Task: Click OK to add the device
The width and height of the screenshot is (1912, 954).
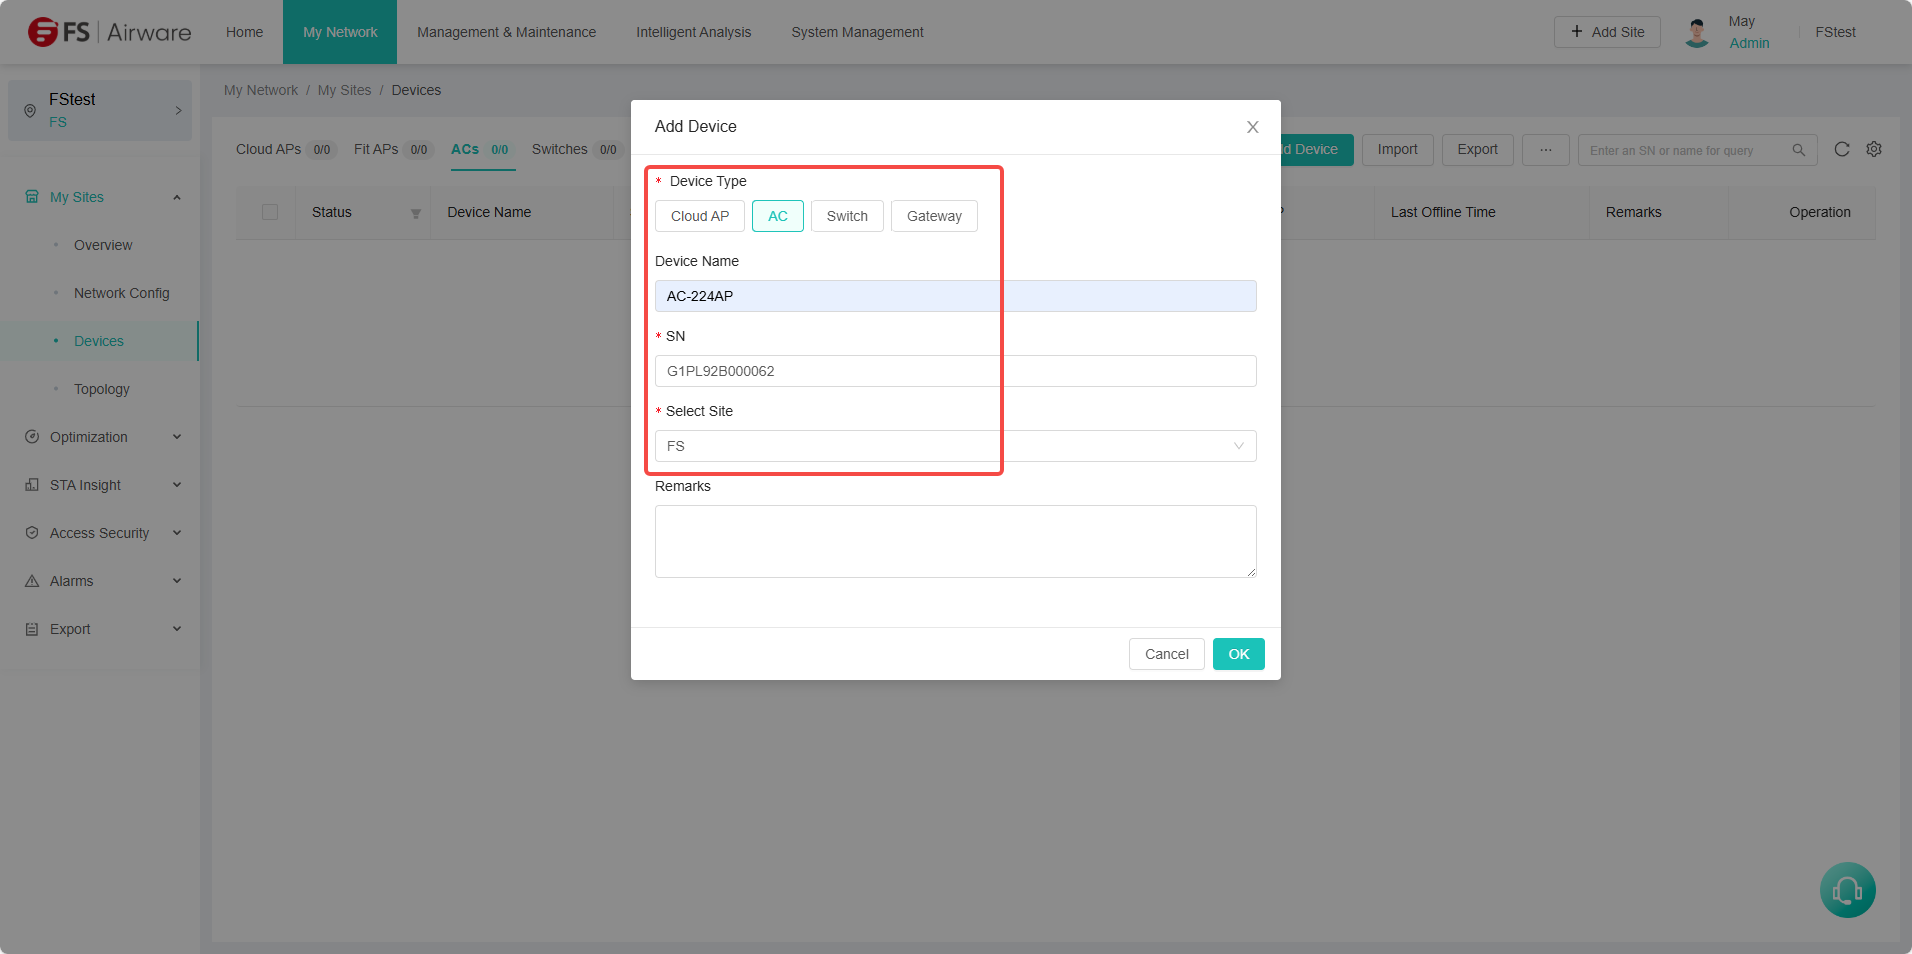Action: pyautogui.click(x=1239, y=654)
